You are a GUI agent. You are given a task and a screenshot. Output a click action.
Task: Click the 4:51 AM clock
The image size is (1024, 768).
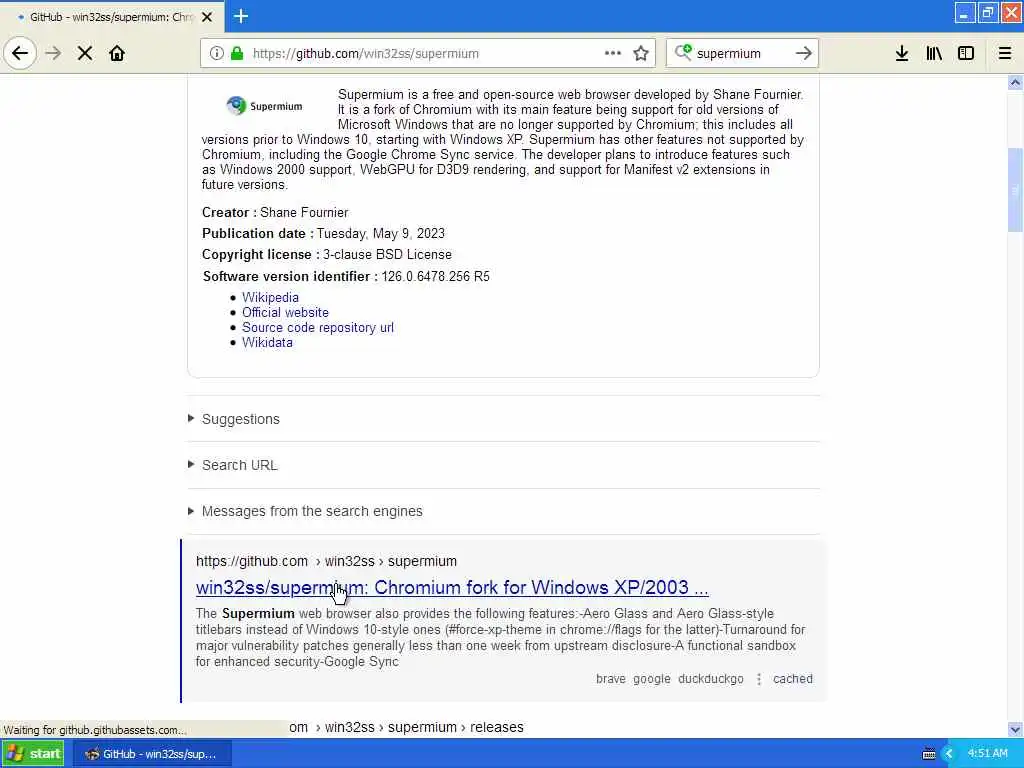(x=987, y=754)
